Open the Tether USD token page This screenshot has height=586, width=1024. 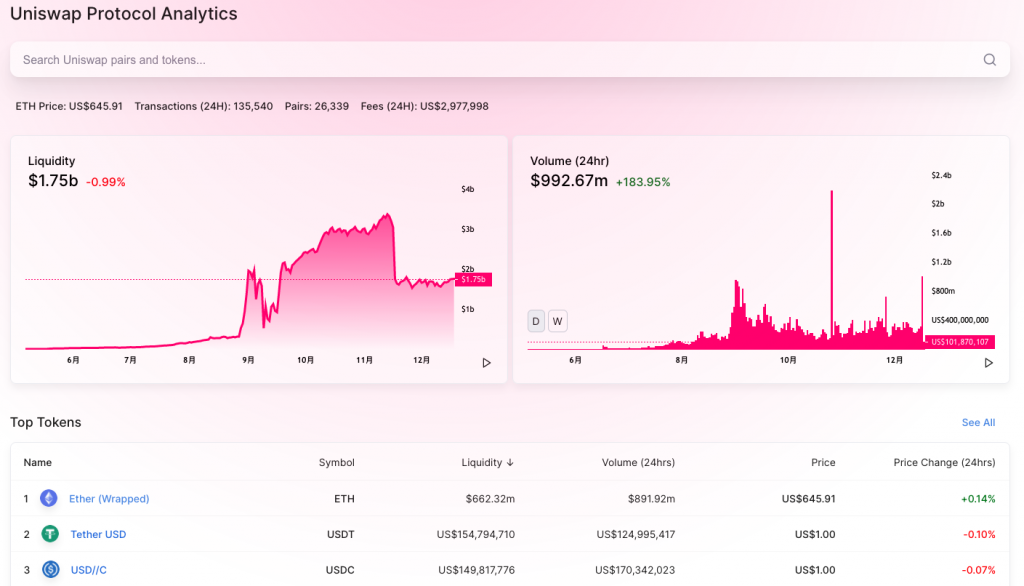coord(98,534)
